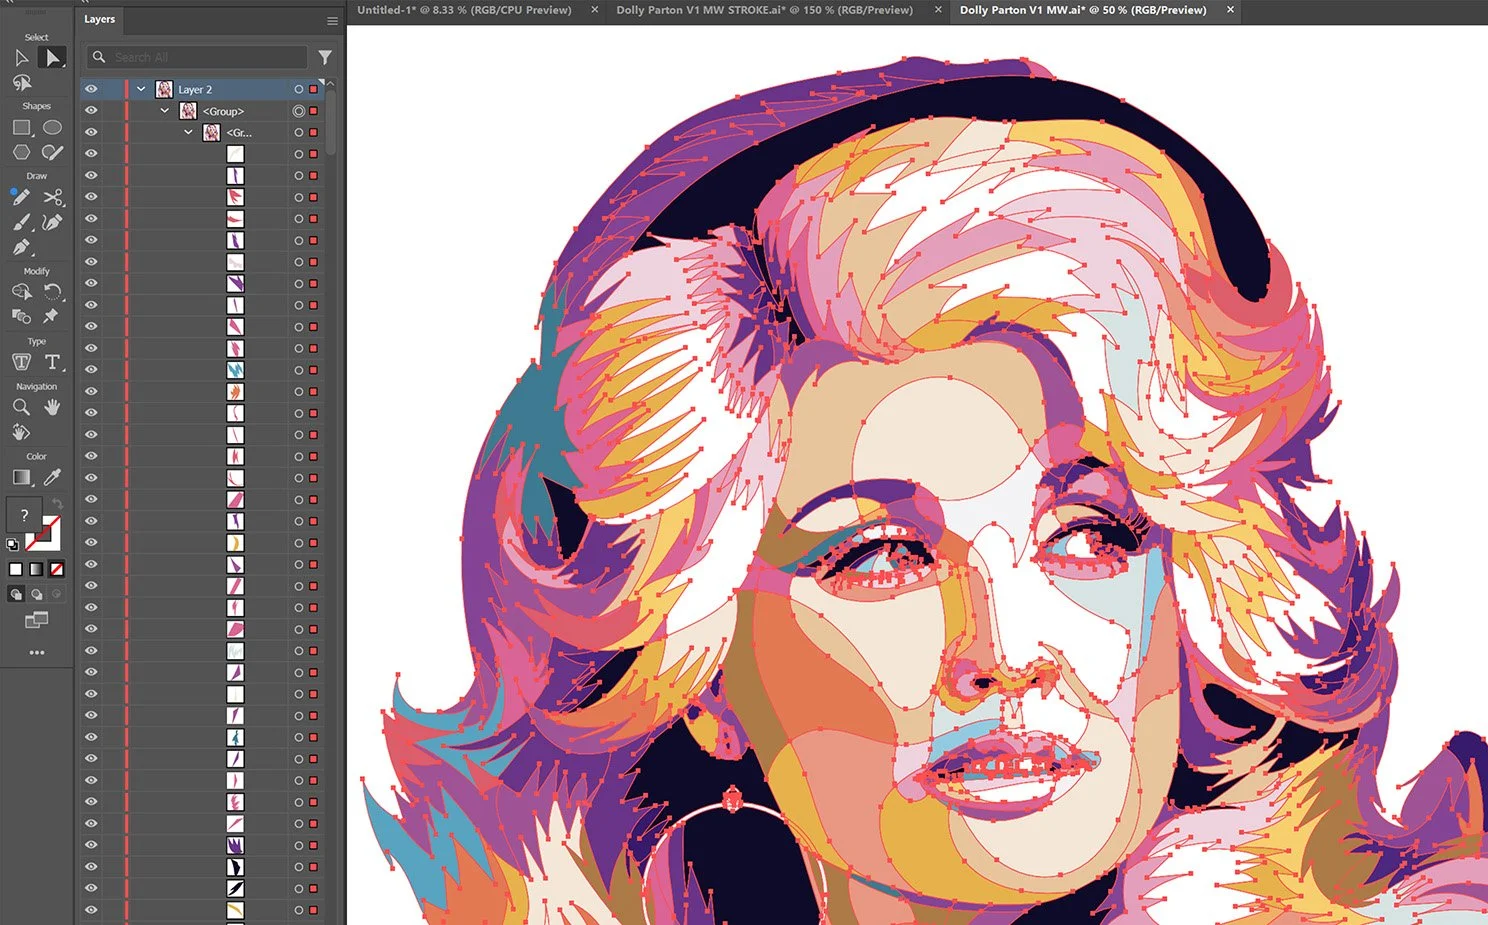Open Edit Toolbar three-dots menu
This screenshot has width=1488, height=925.
click(37, 652)
